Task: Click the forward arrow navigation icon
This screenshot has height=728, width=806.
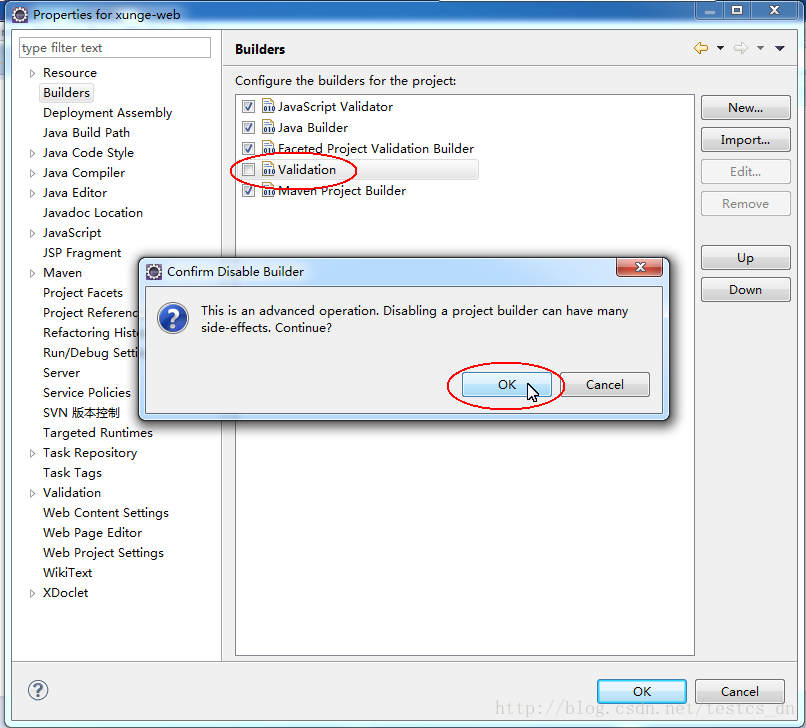Action: [741, 48]
